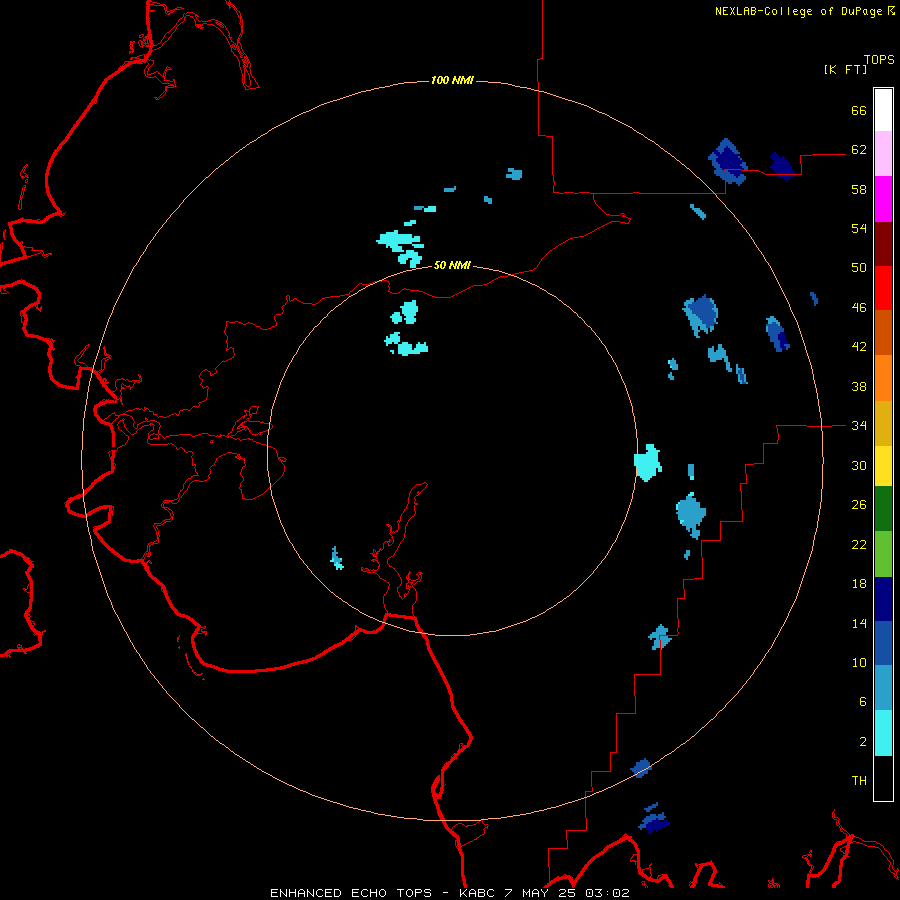Screen dimensions: 900x900
Task: Select the "66" scale value
Action: pos(859,110)
